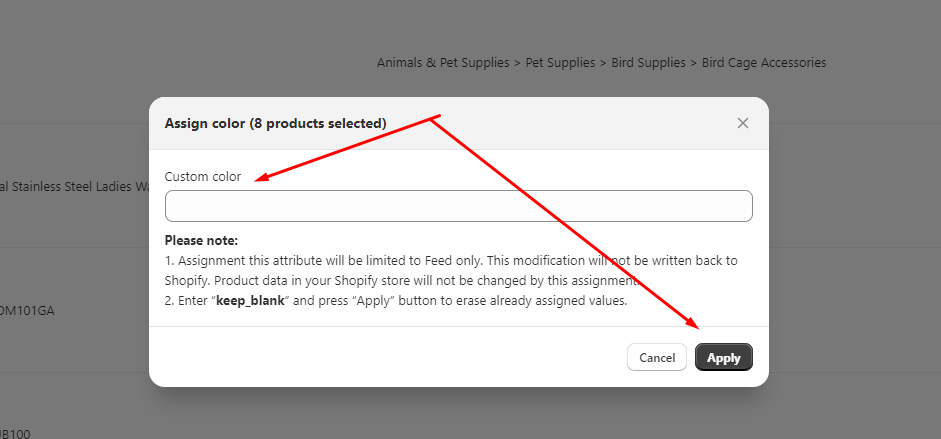Click the OM101GA product row text

click(x=28, y=311)
